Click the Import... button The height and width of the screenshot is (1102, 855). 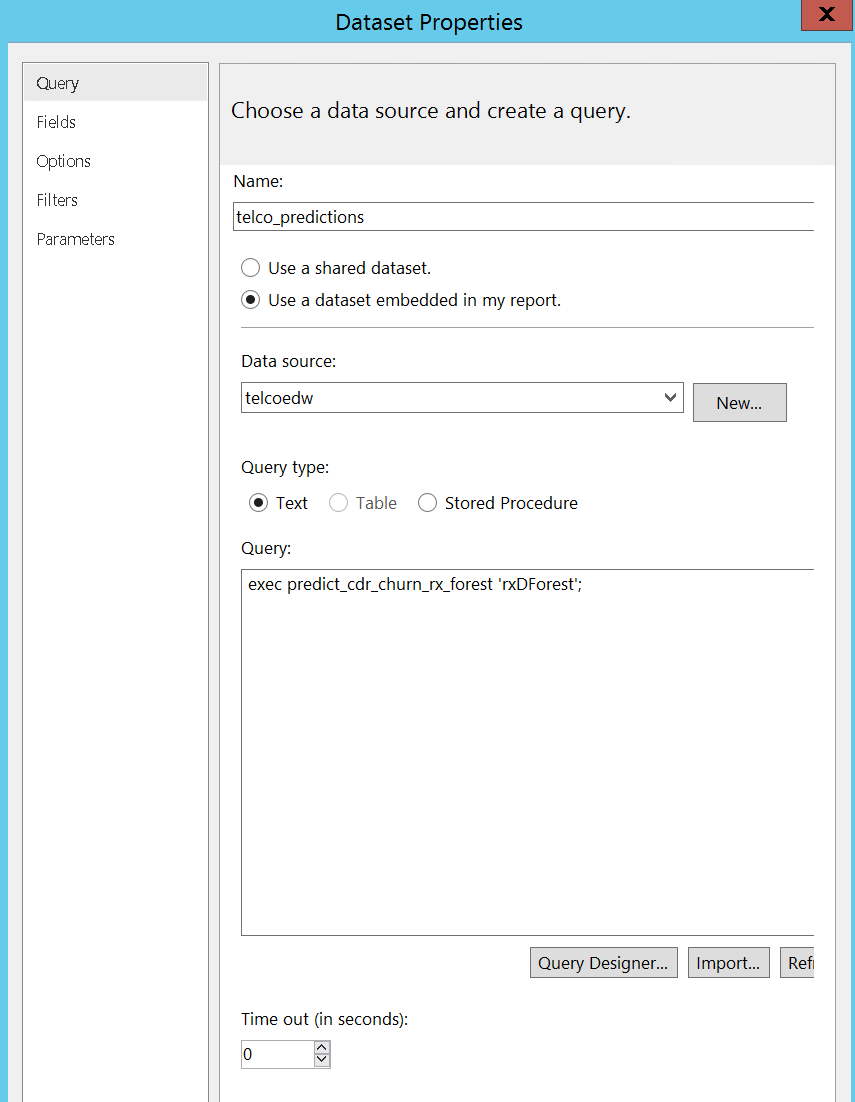tap(728, 963)
